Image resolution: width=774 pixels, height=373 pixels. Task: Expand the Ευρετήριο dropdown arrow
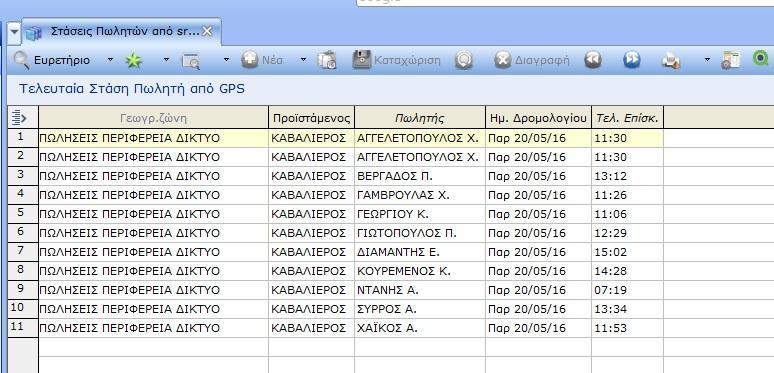click(110, 60)
